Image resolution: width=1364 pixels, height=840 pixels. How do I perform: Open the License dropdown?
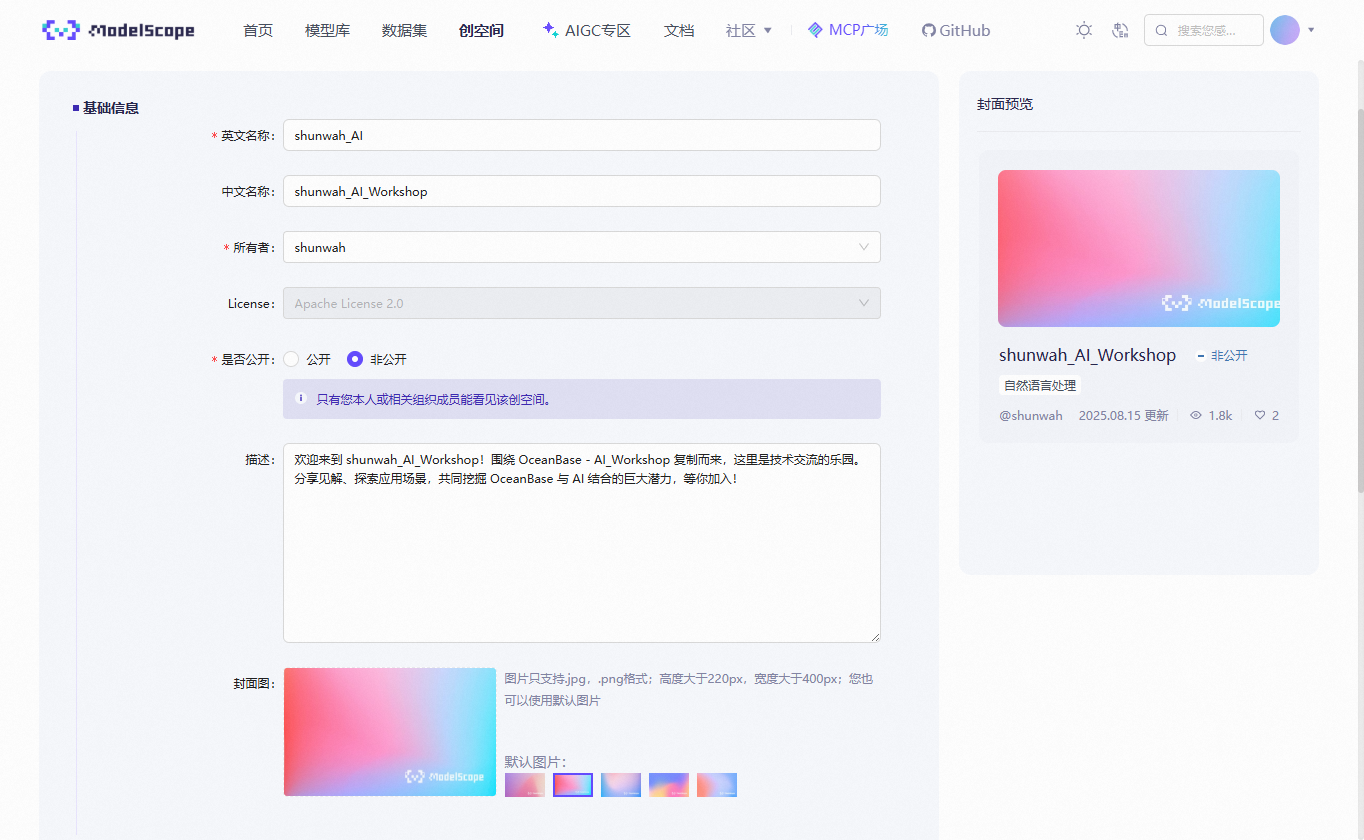(x=582, y=303)
